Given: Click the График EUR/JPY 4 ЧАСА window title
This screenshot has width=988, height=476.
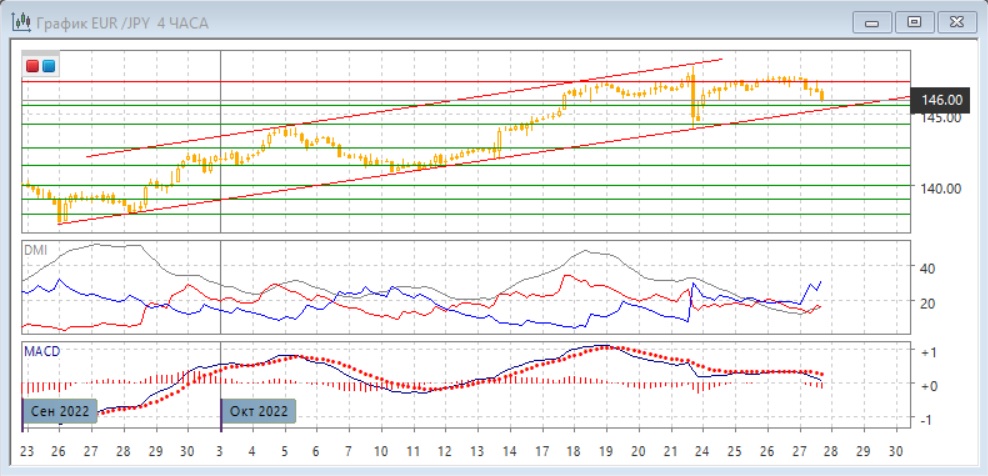Looking at the screenshot, I should tap(121, 22).
